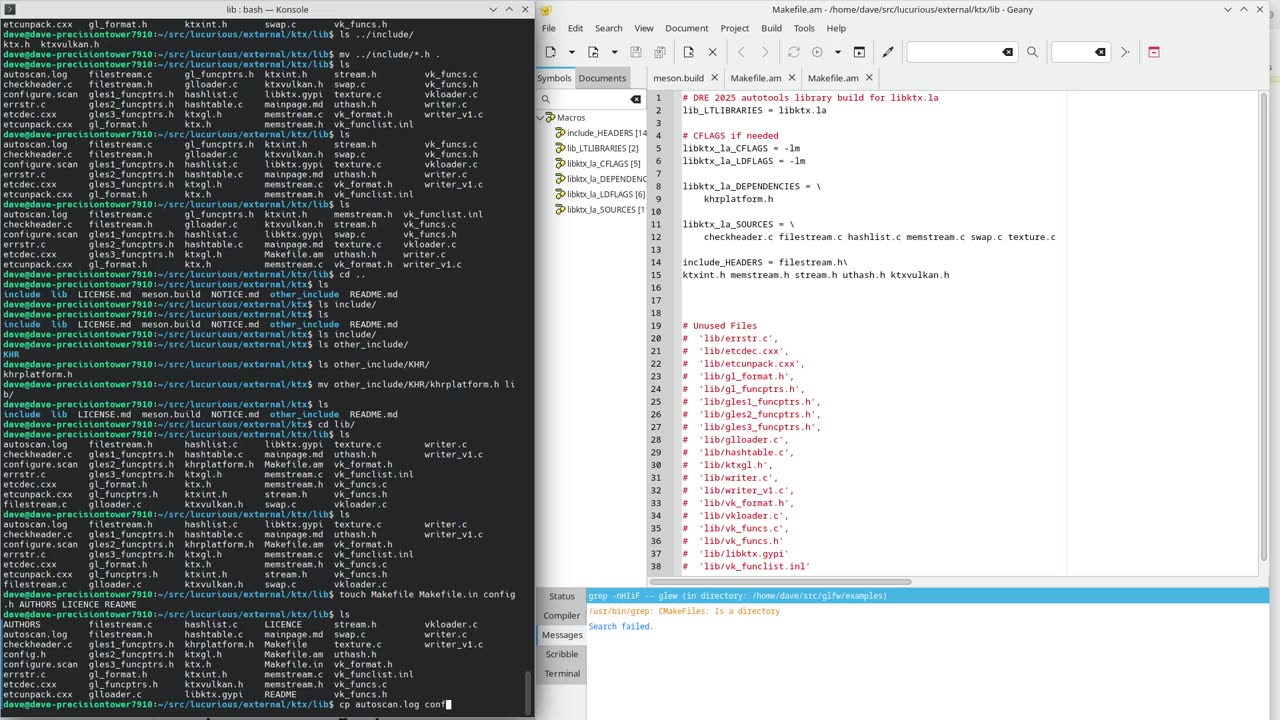Close the last Makefile.am tab
Viewport: 1280px width, 720px height.
click(x=869, y=78)
